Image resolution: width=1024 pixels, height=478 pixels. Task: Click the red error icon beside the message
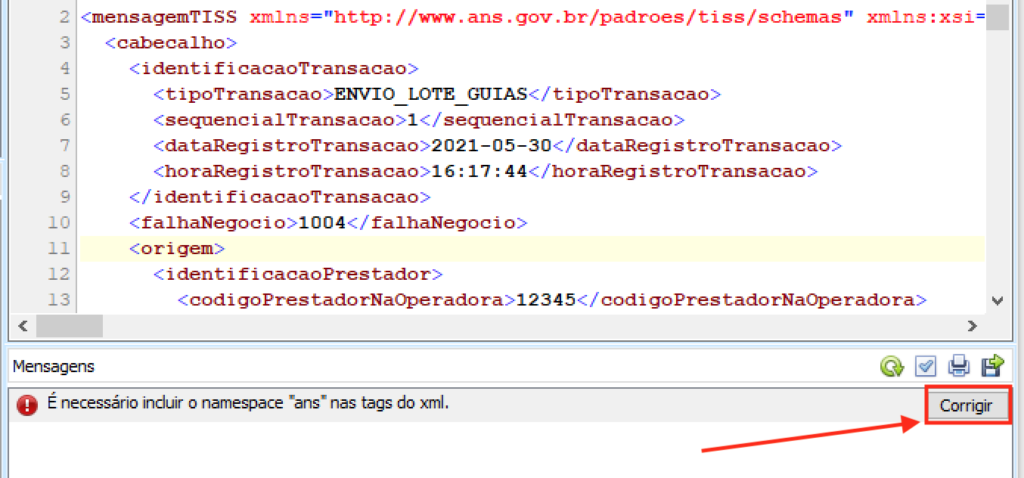(x=29, y=405)
